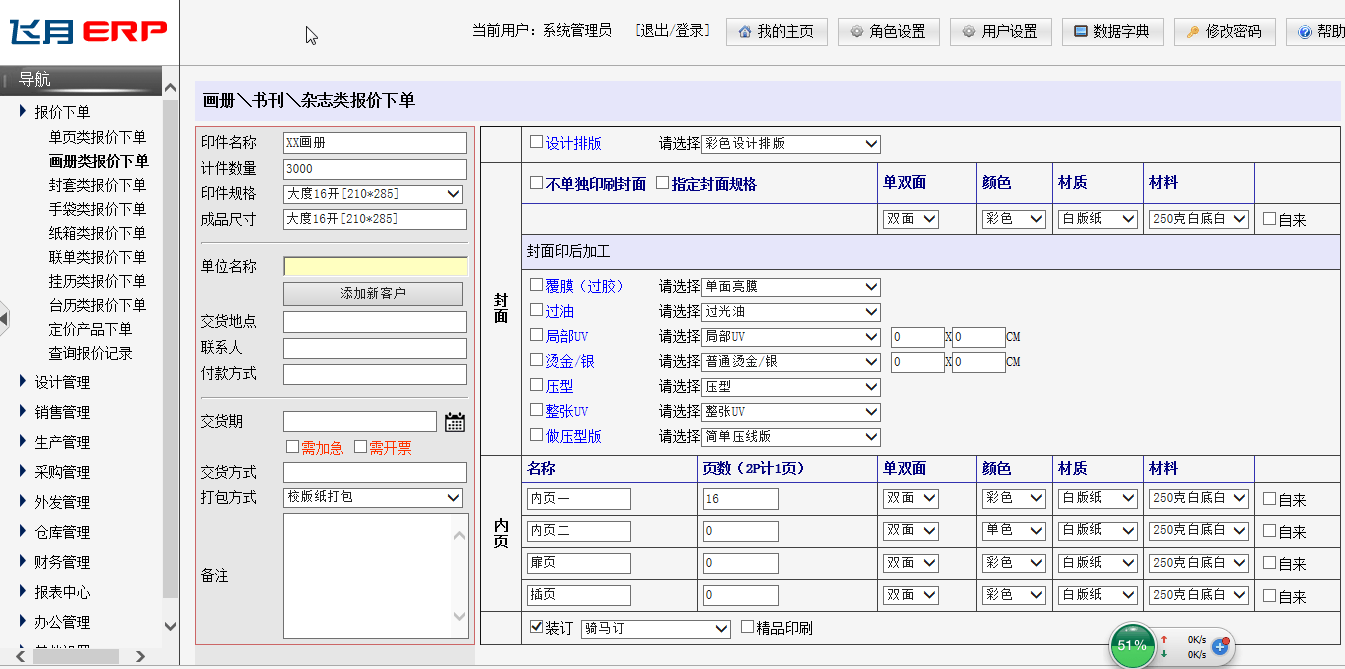Open 角色设置 role settings
Image resolution: width=1345 pixels, height=669 pixels.
888,32
